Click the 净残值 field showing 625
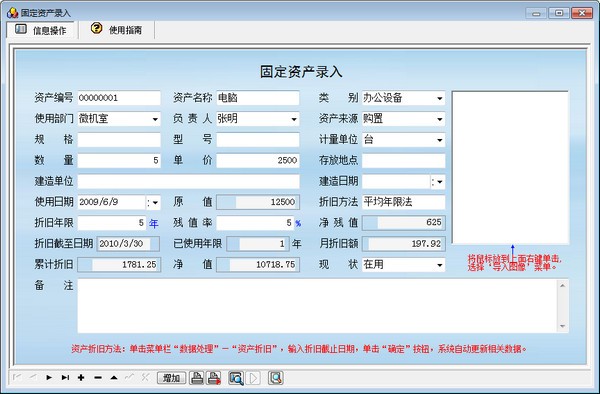 [404, 223]
